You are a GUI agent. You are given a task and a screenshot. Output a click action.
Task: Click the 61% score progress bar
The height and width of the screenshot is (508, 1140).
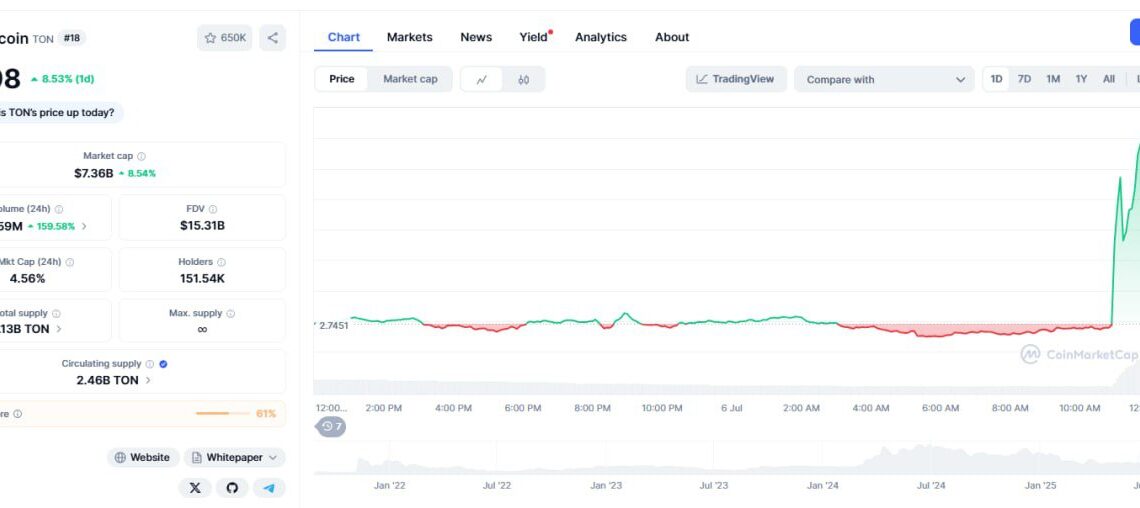click(222, 414)
